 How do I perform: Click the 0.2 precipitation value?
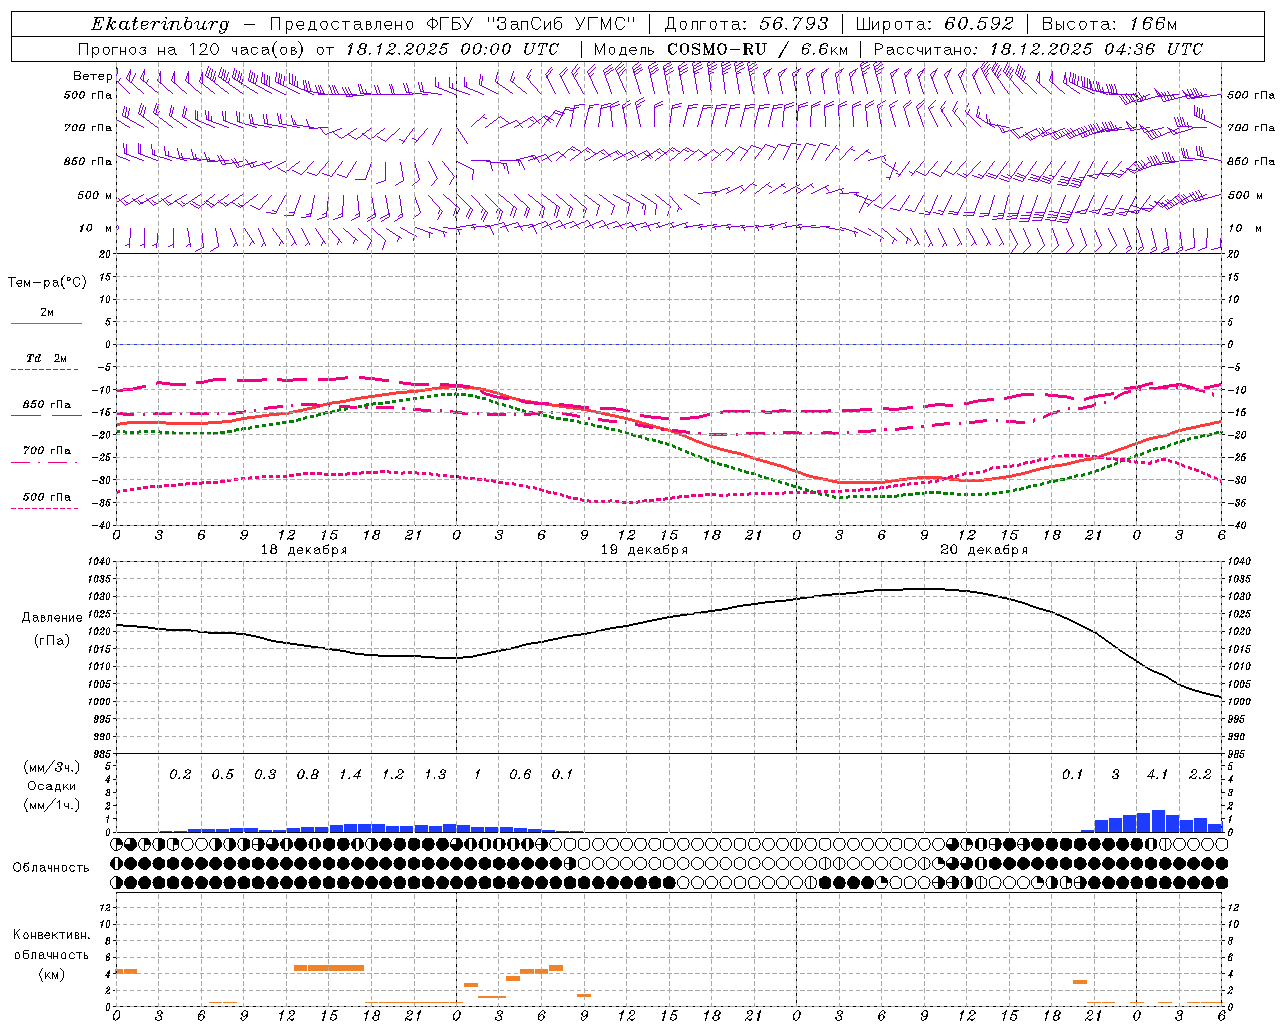pyautogui.click(x=180, y=774)
